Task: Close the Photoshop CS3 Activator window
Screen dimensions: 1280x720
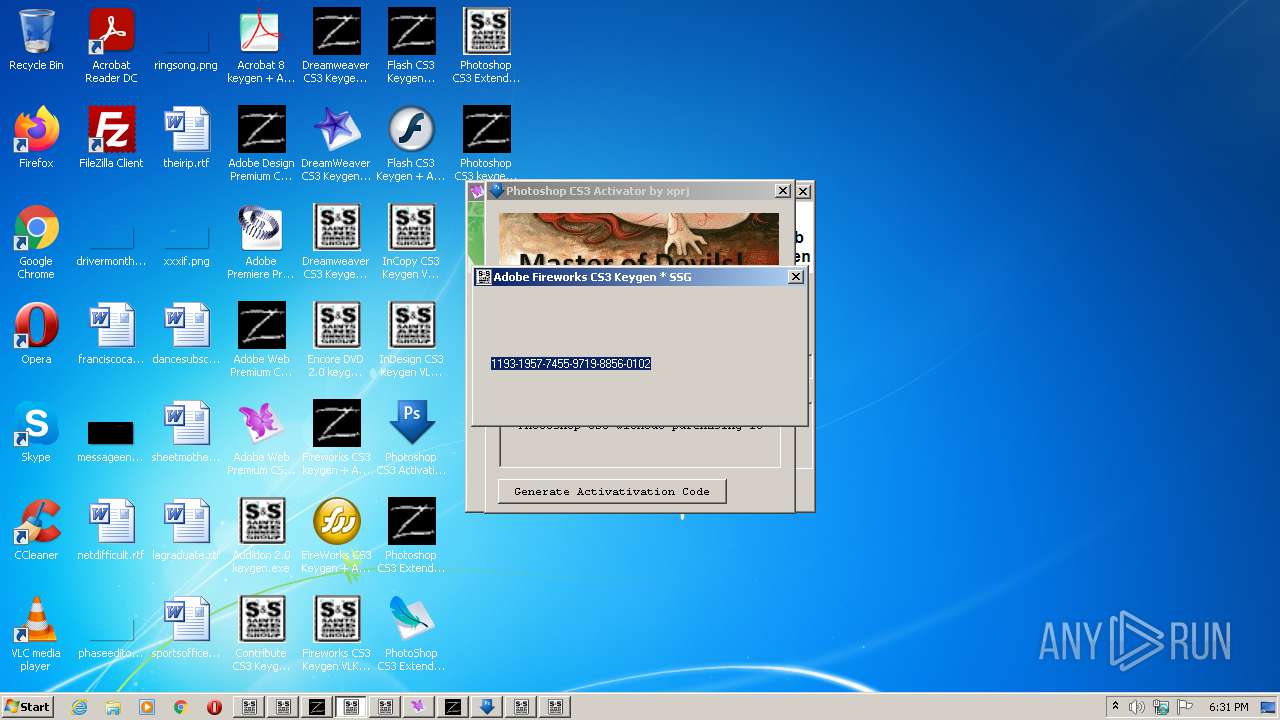Action: (x=783, y=191)
